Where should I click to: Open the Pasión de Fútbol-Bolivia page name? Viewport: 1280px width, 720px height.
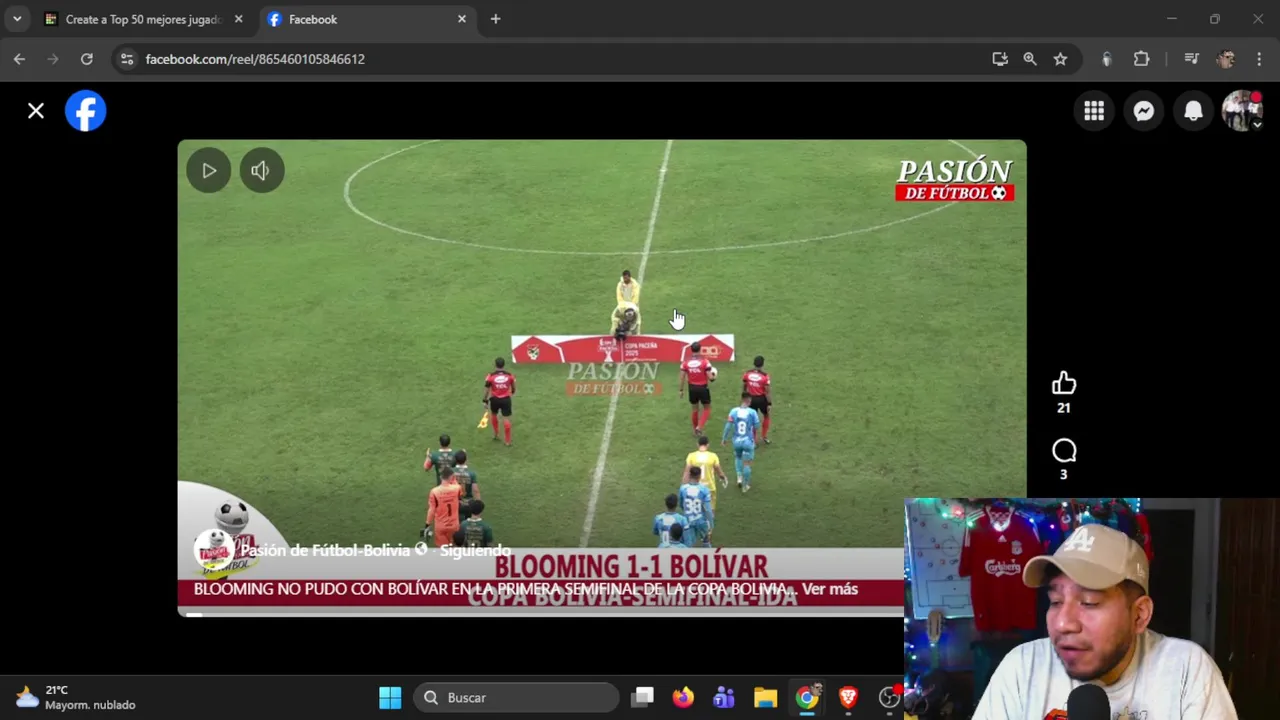(x=325, y=550)
